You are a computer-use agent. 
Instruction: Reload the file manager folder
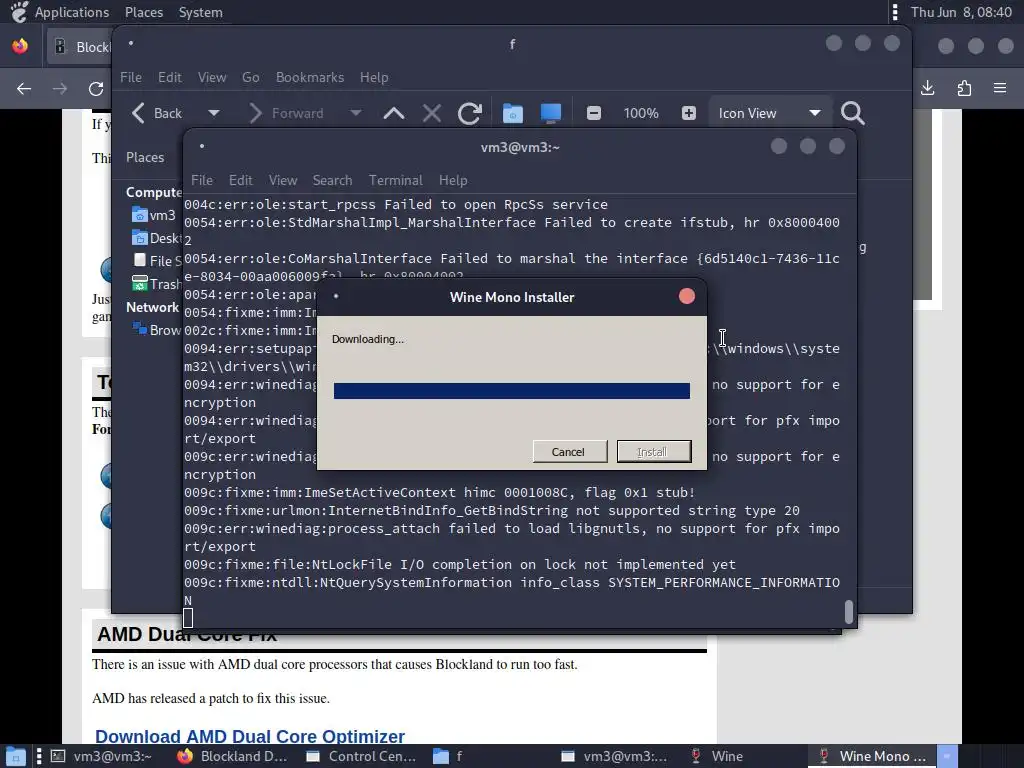point(470,114)
